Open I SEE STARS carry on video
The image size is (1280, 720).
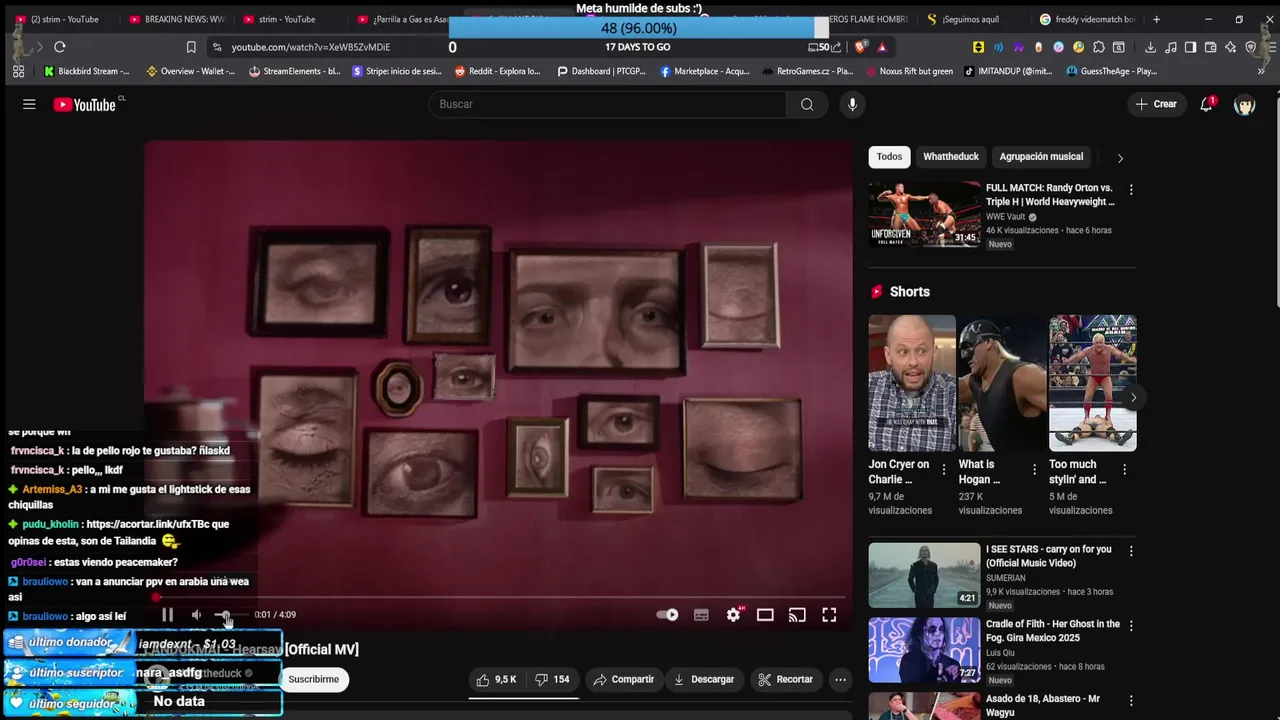[x=925, y=575]
